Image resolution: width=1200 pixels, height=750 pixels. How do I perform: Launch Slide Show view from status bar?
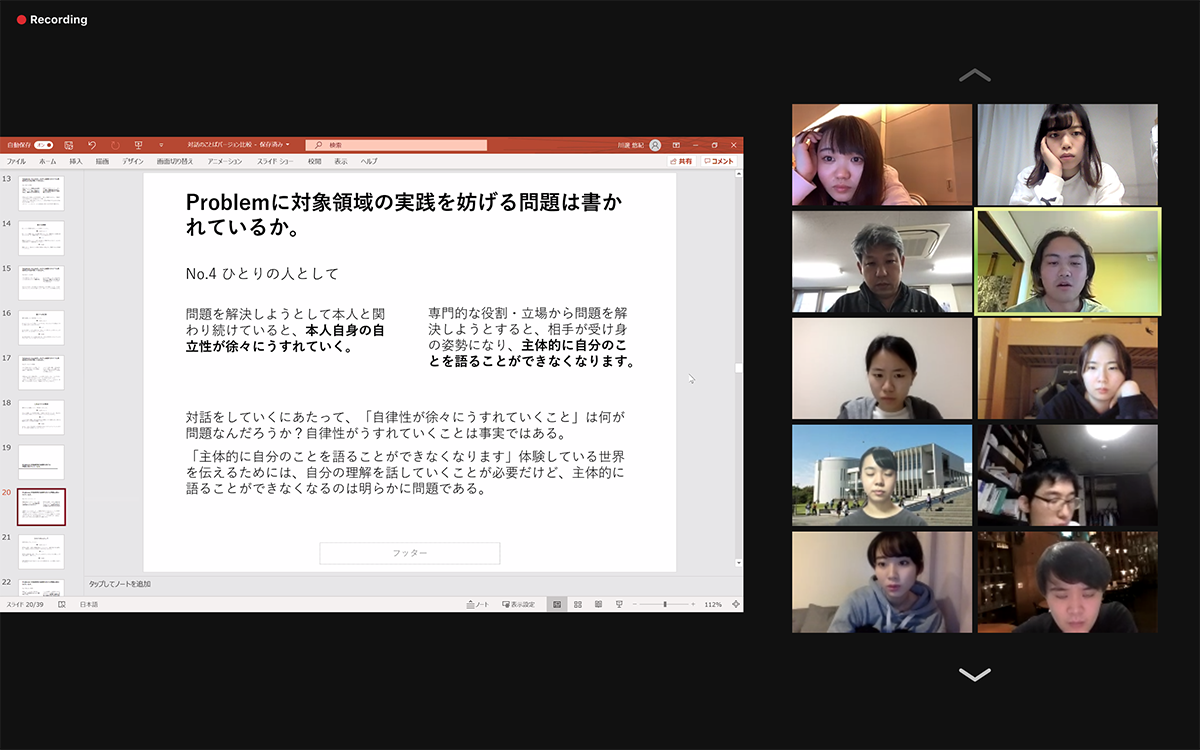click(618, 604)
